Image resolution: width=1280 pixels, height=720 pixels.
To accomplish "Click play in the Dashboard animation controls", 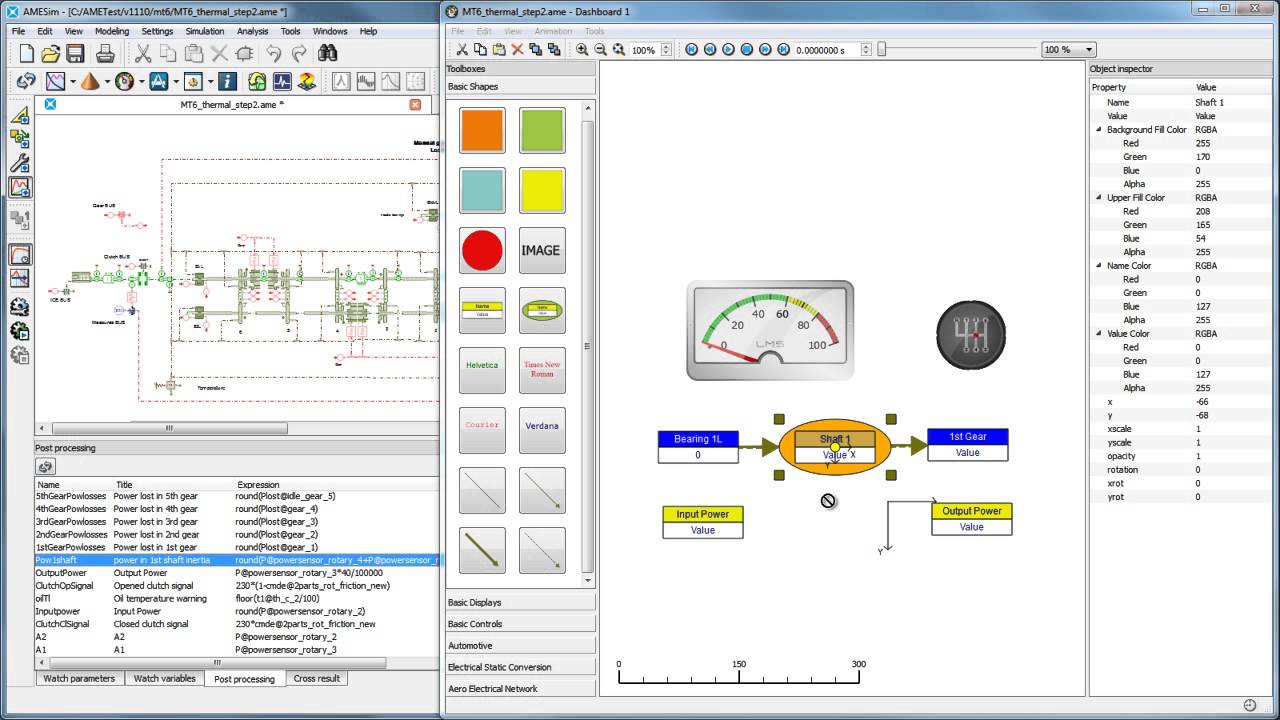I will pos(729,49).
